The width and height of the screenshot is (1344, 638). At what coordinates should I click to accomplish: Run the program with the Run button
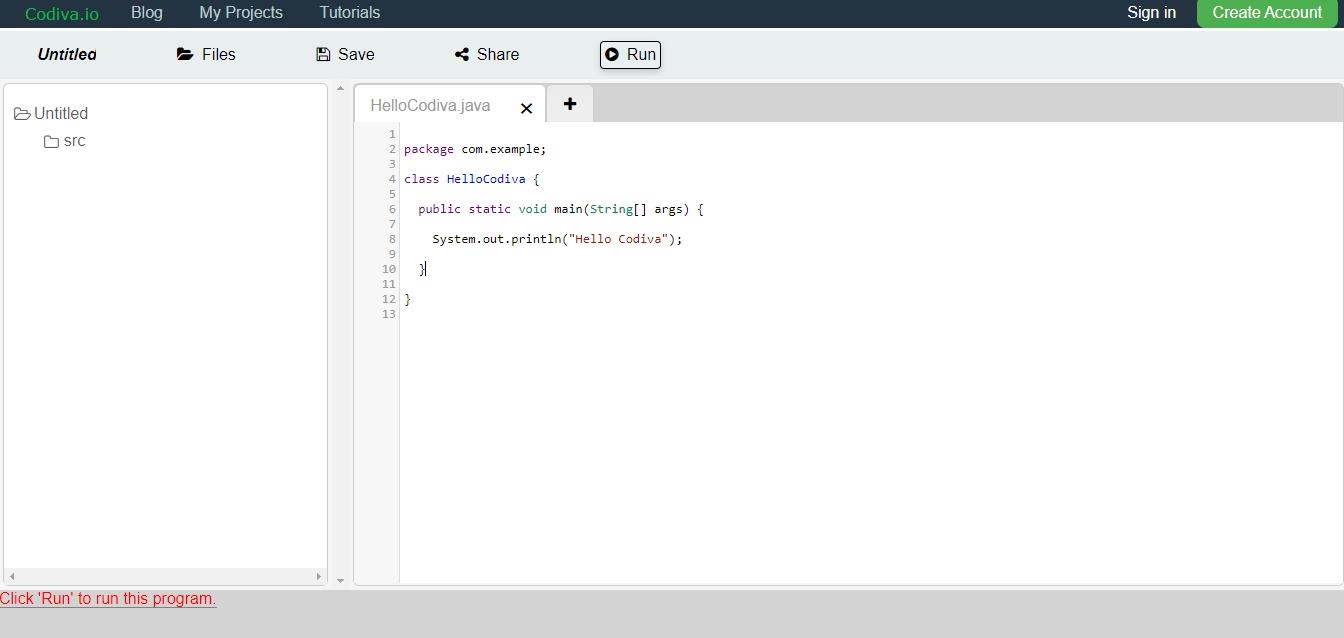630,55
